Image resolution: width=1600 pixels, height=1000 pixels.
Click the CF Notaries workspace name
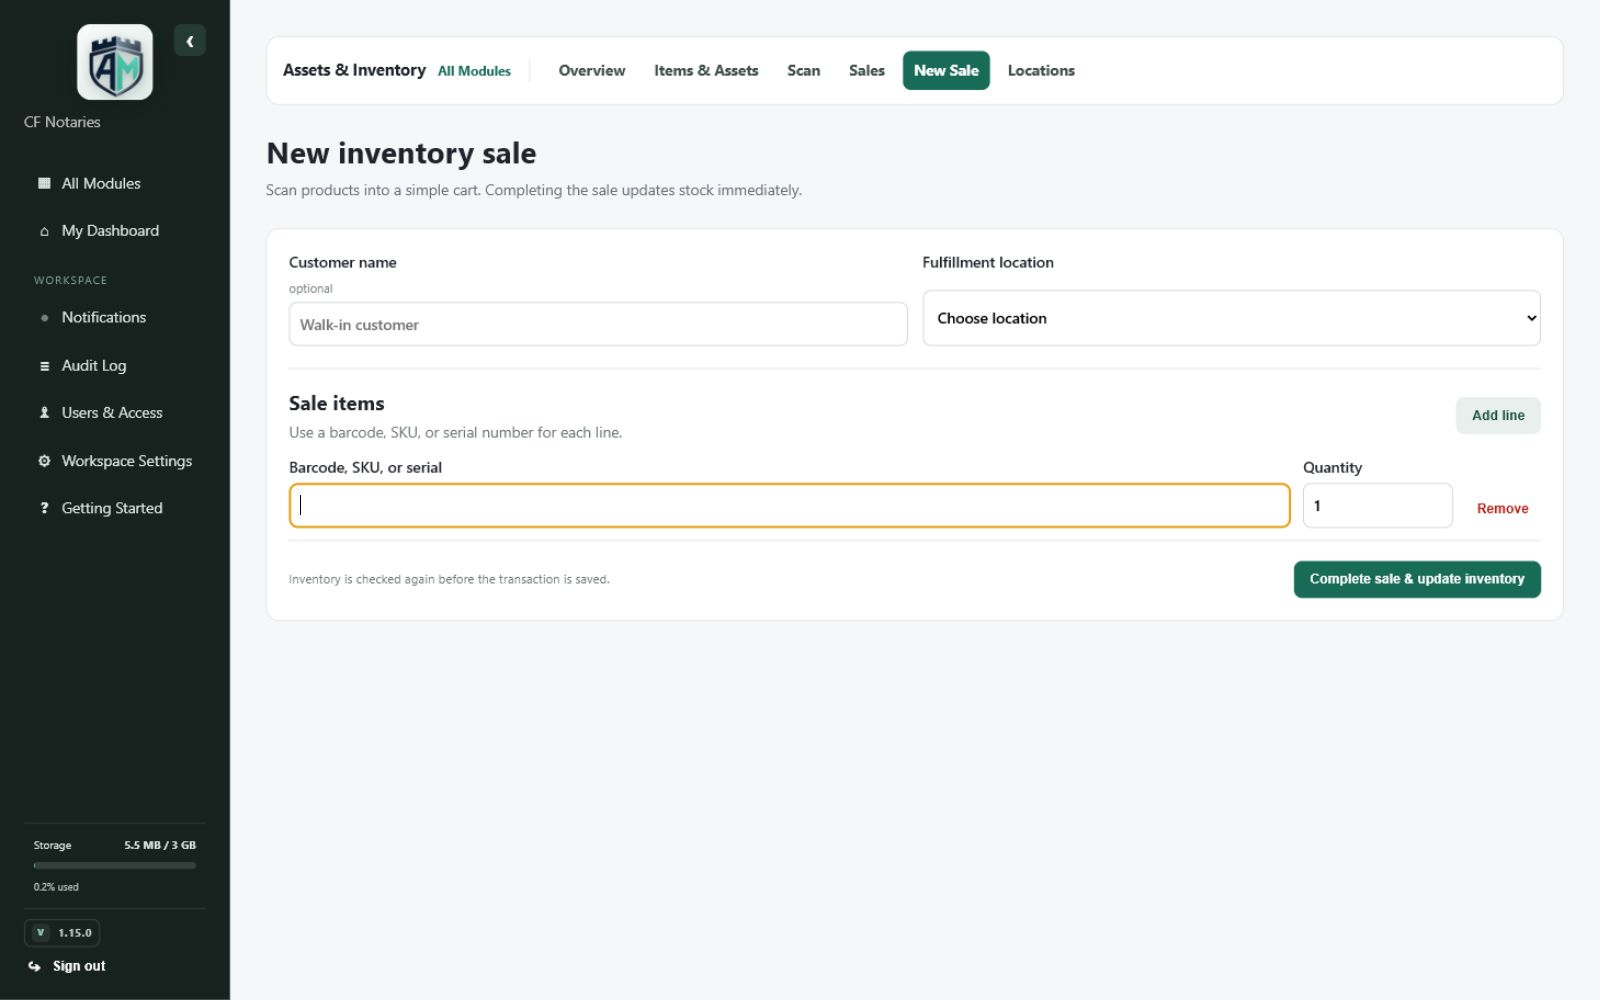pos(62,122)
